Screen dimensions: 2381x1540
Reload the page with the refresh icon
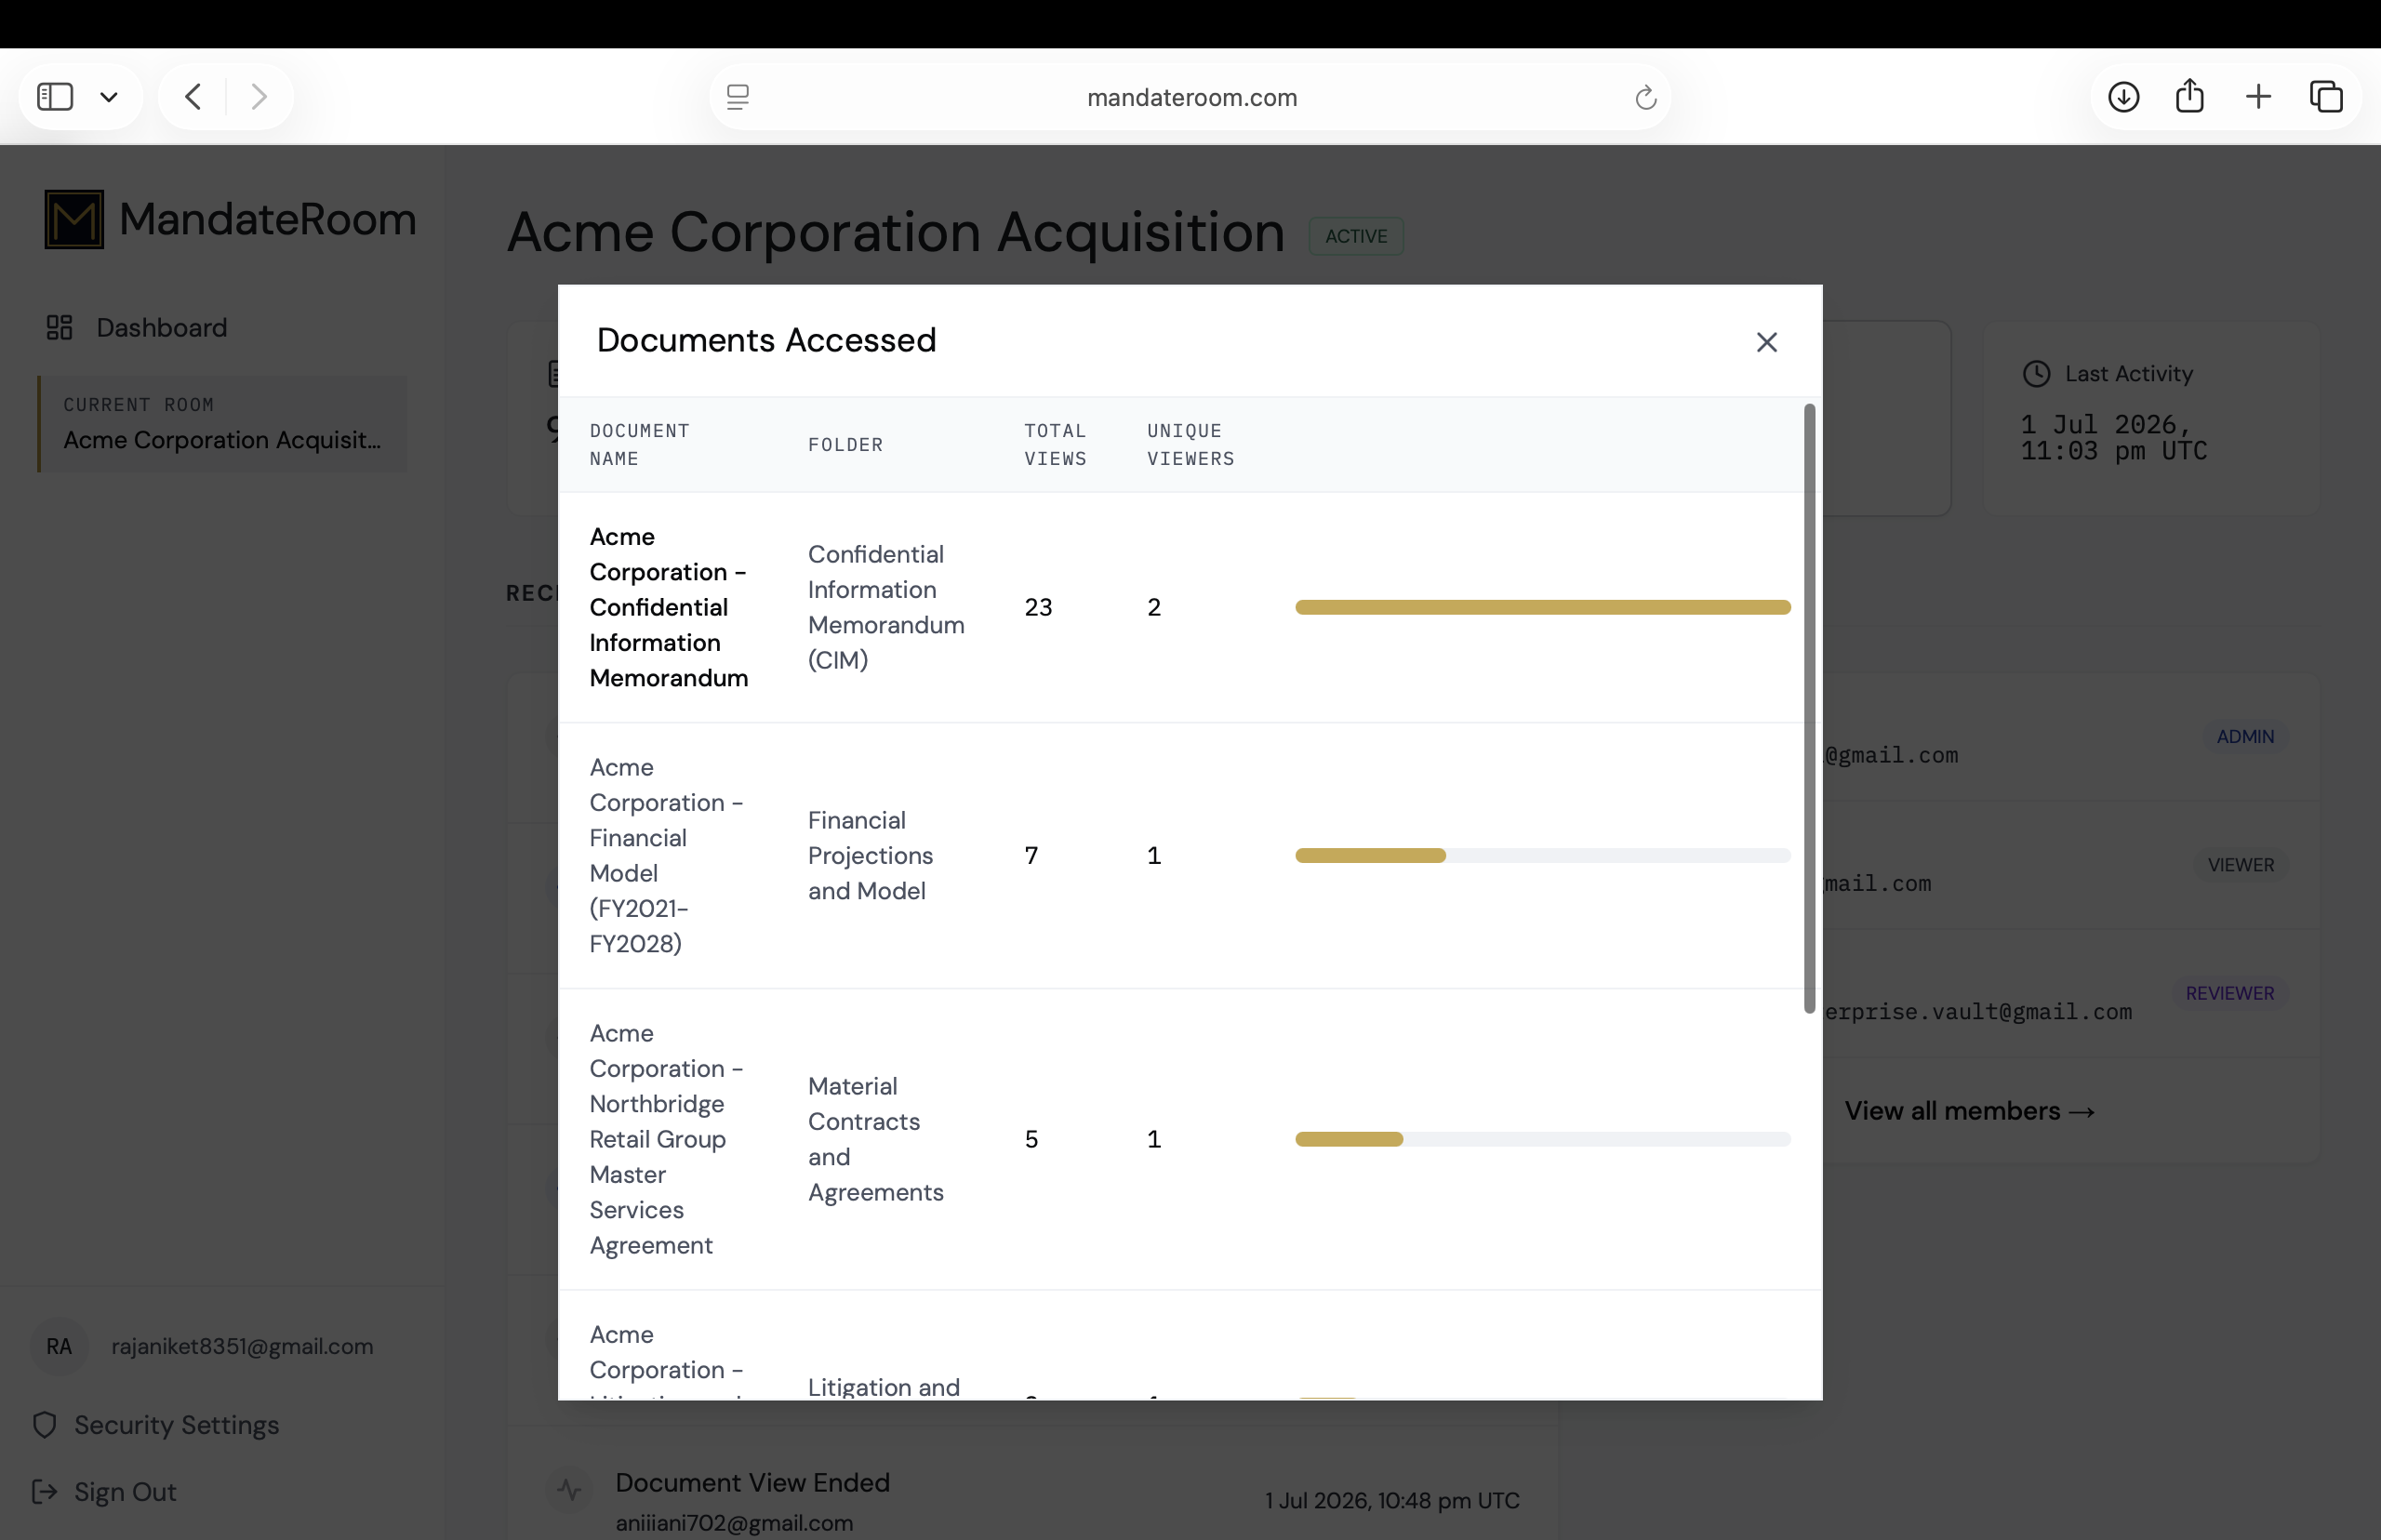[1645, 97]
